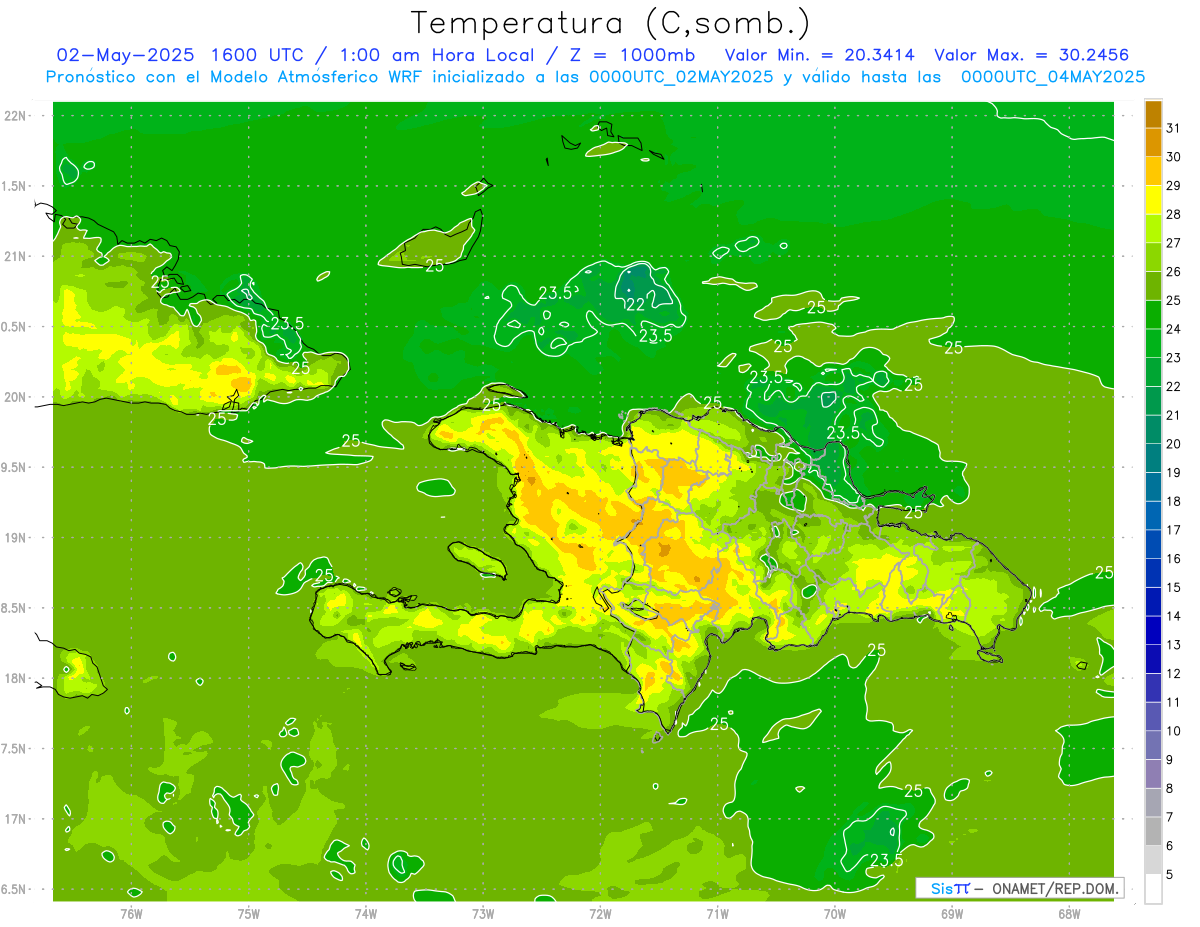Screen dimensions: 1200x927
Task: Click the 71W longitude axis label
Action: pyautogui.click(x=717, y=913)
